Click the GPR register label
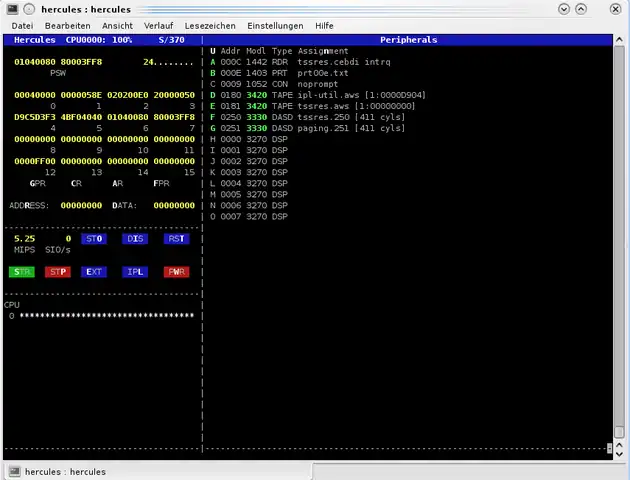This screenshot has width=630, height=480. [37, 184]
